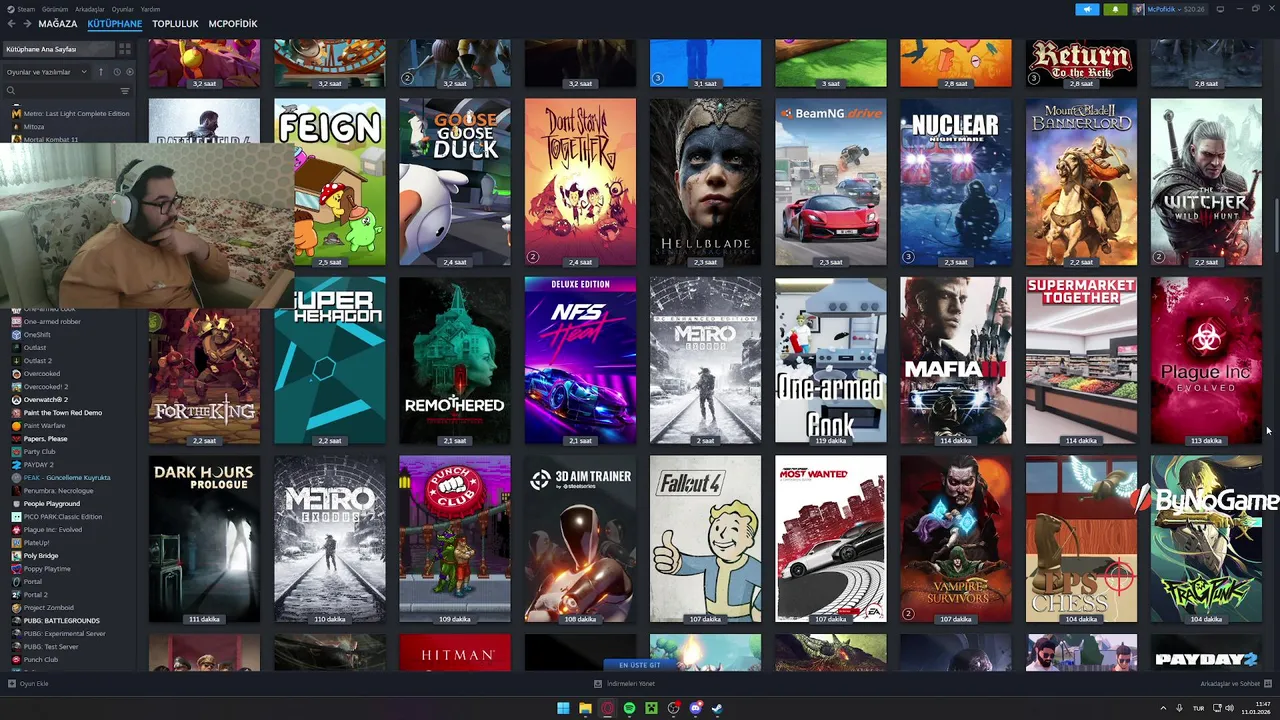Open Arkadaşlar ve Sohbet panel
This screenshot has height=720, width=1280.
click(1235, 684)
